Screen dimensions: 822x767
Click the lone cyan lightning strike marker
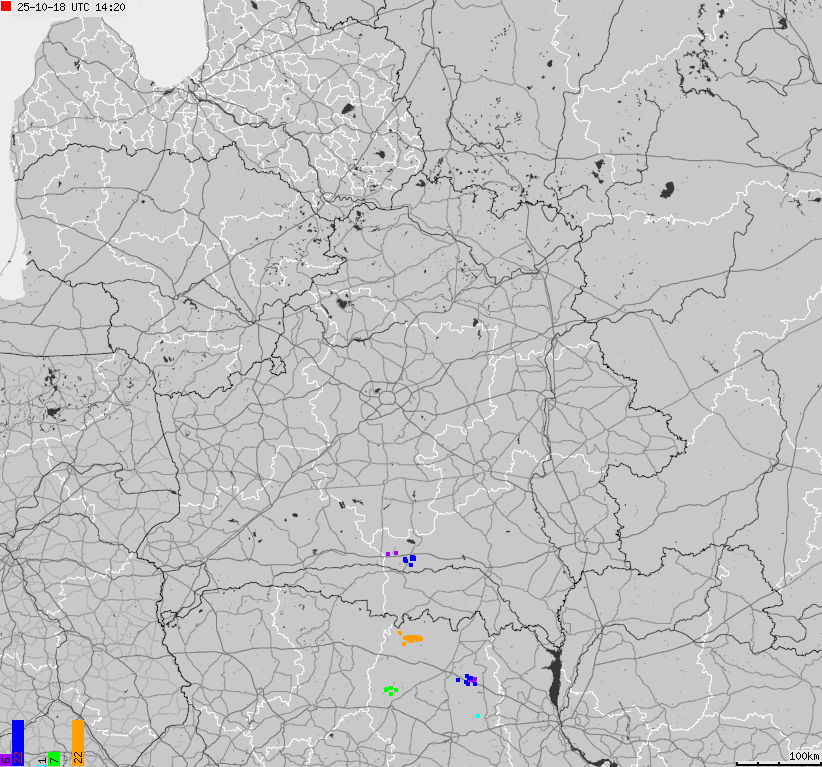tap(478, 716)
